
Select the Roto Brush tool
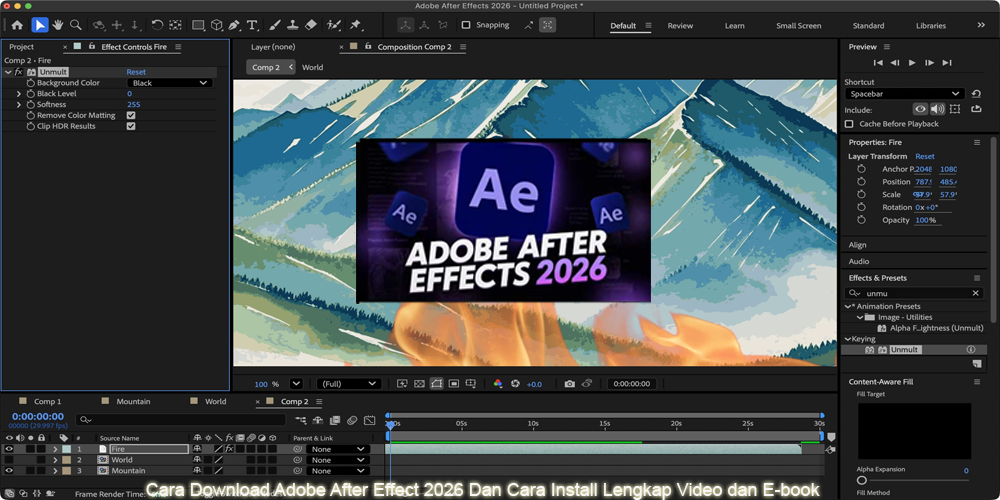(x=334, y=26)
